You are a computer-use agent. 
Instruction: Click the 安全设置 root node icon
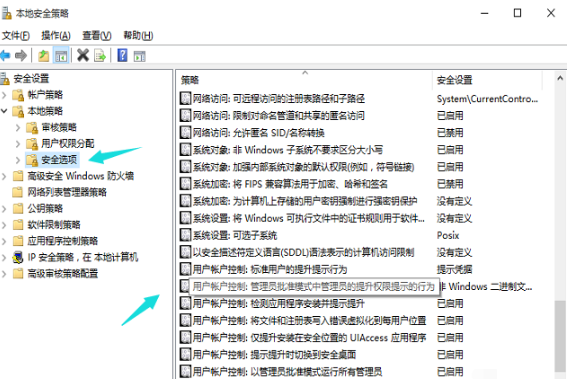[x=4, y=78]
